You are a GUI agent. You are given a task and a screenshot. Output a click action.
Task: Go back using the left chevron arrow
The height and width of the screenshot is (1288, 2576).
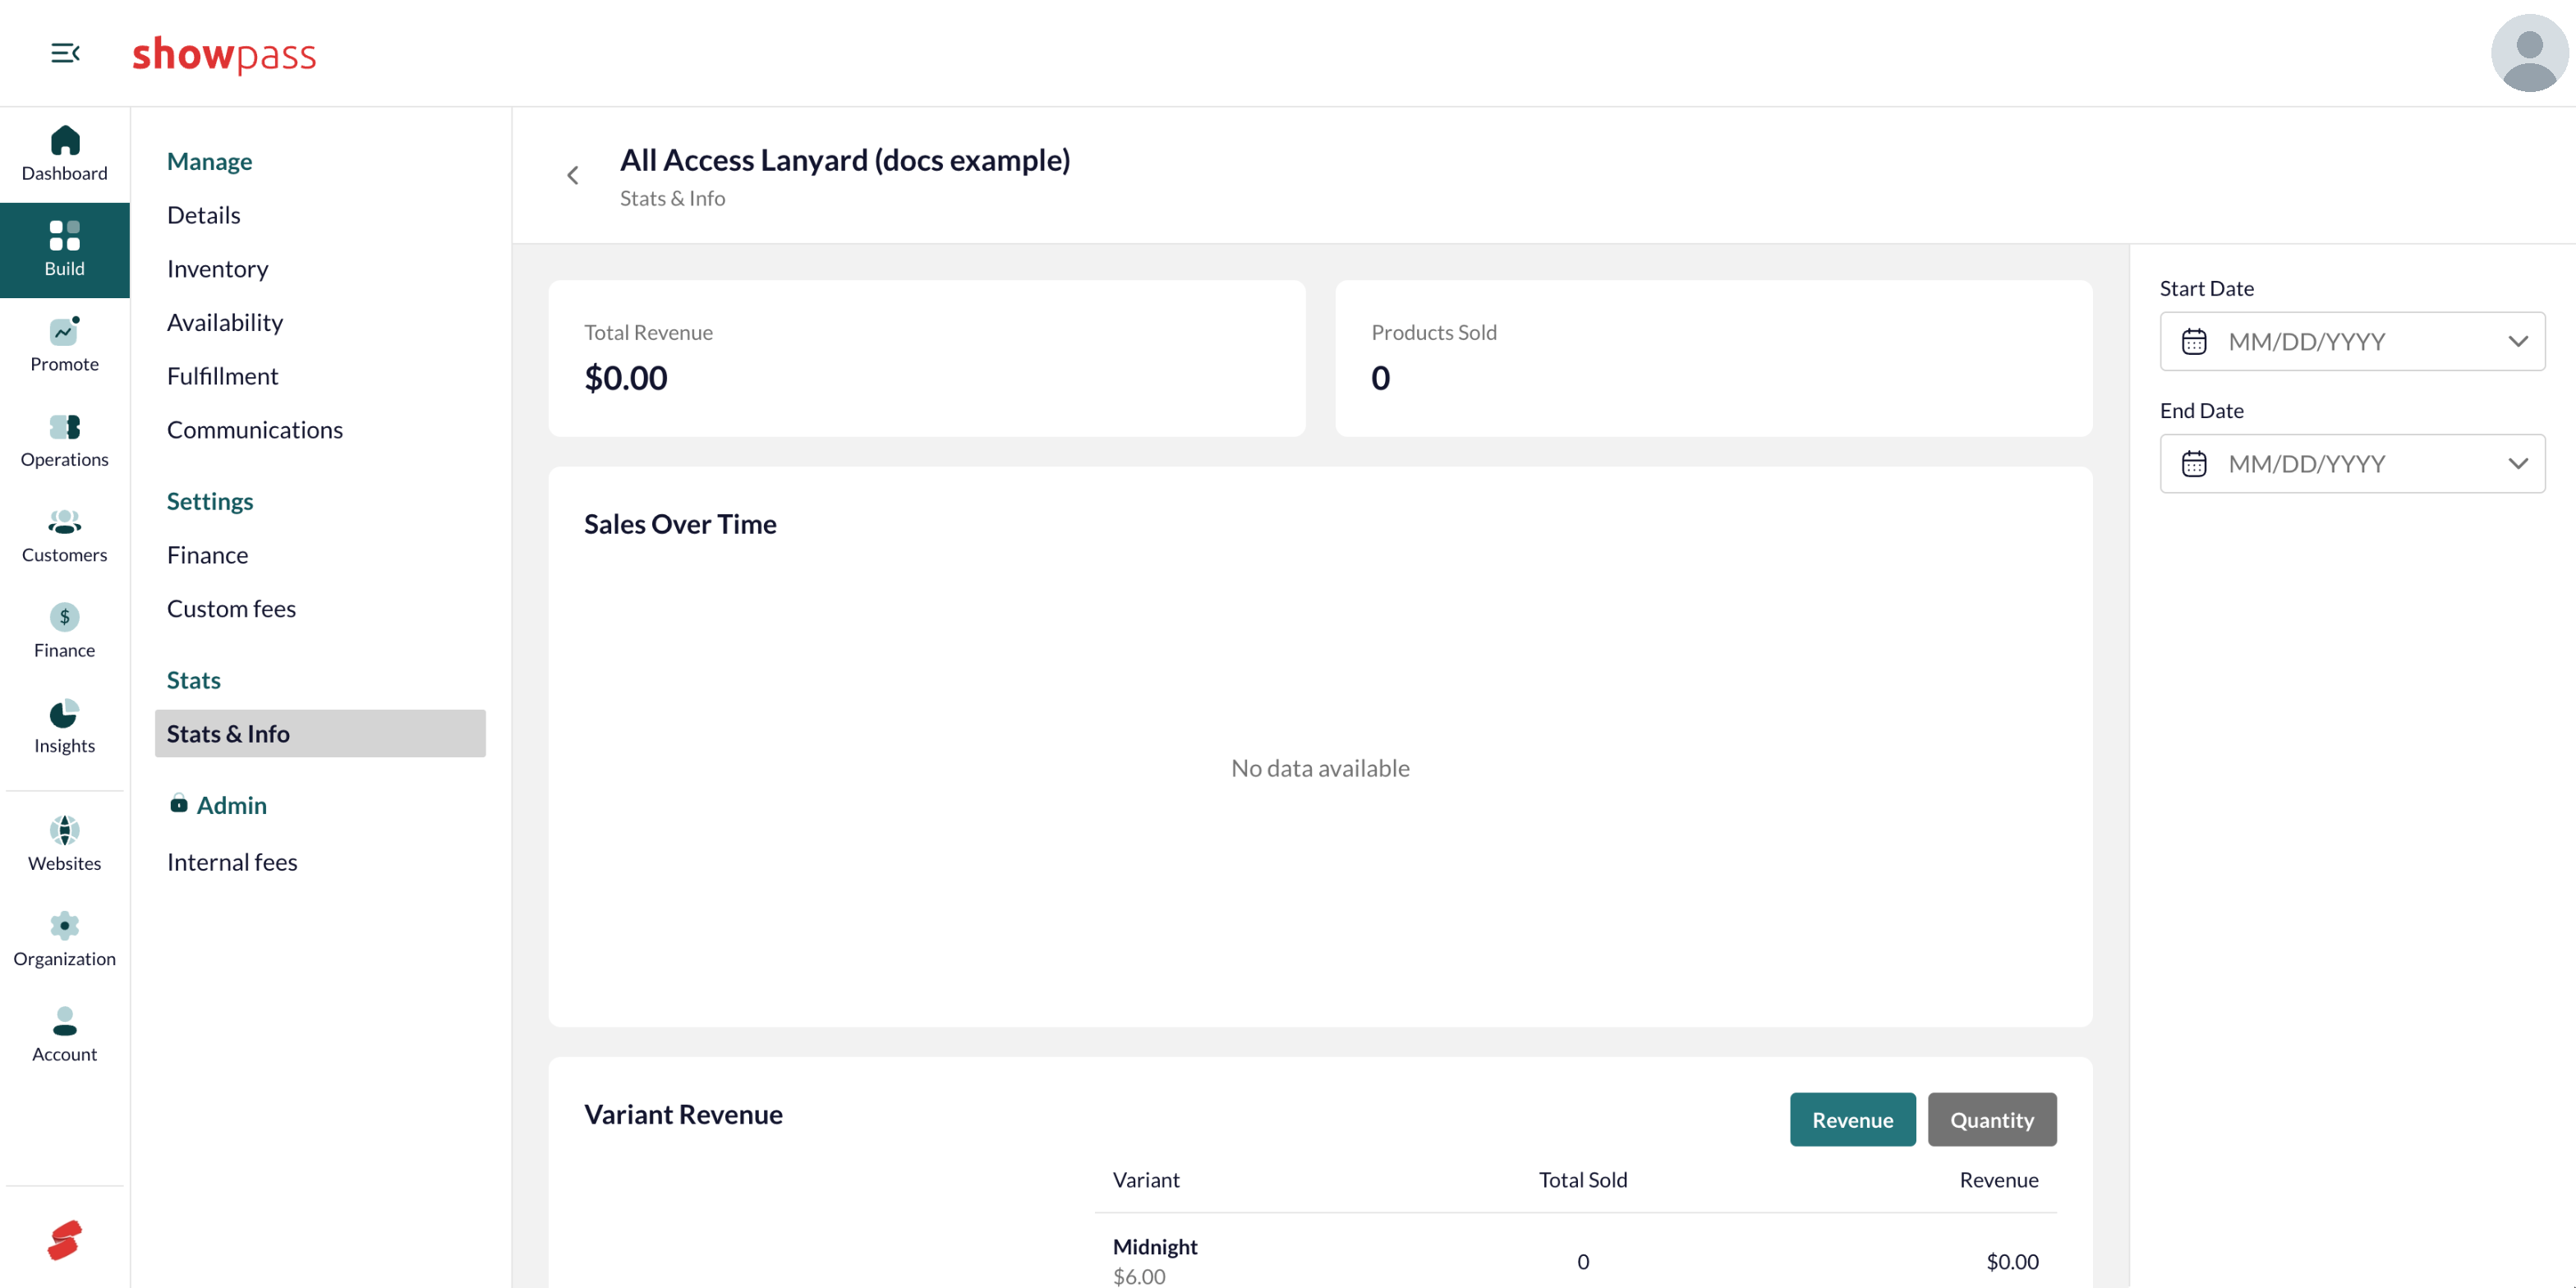(573, 176)
